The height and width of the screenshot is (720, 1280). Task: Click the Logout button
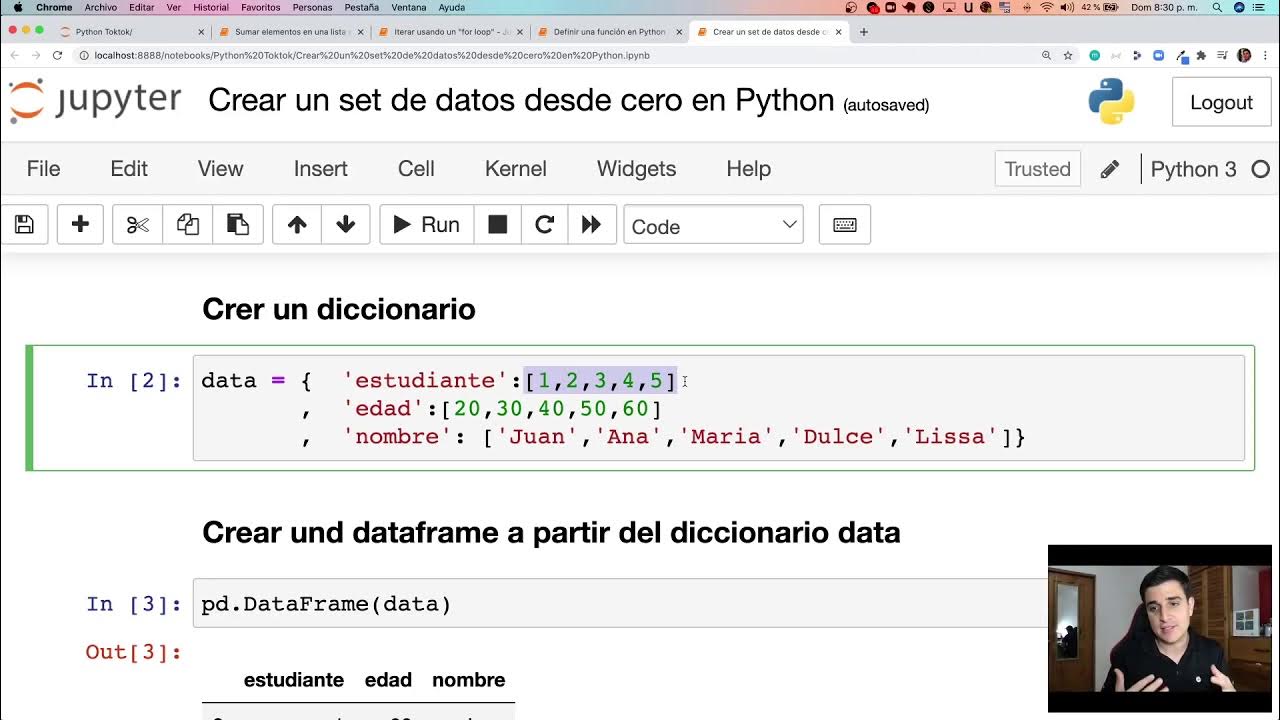click(1221, 102)
